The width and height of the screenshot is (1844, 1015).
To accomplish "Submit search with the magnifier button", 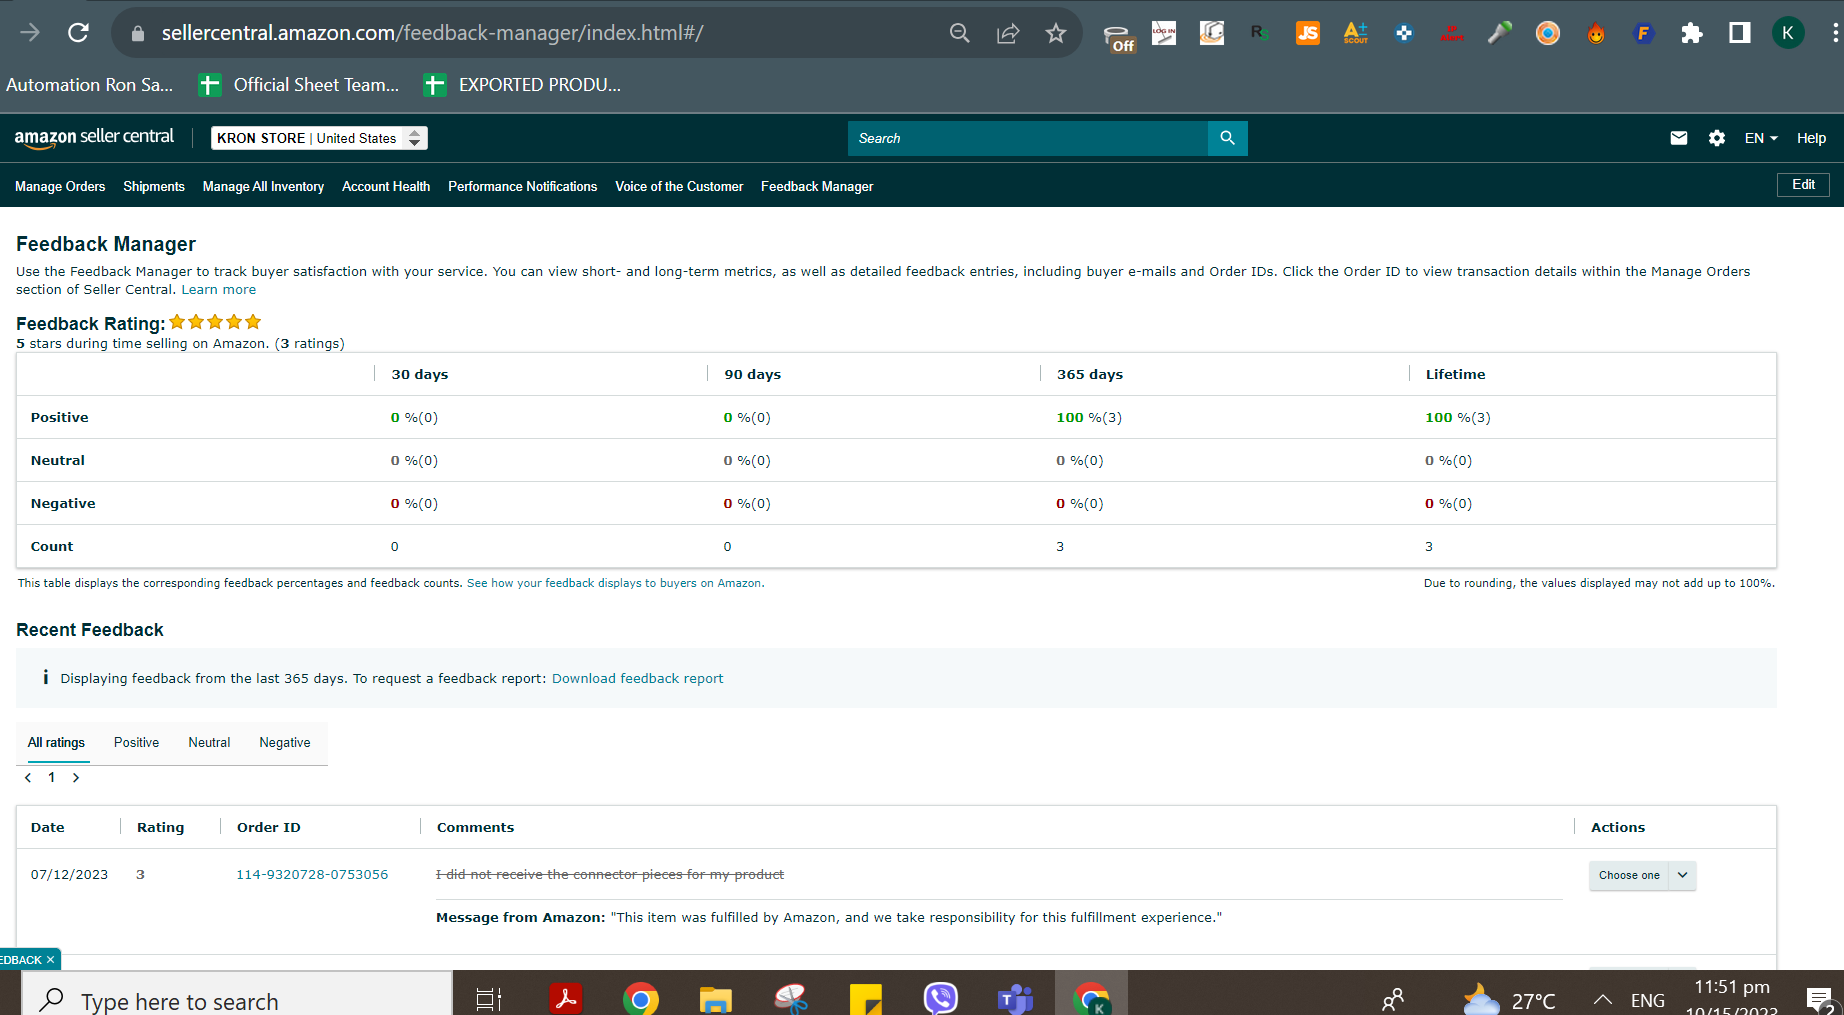I will pos(1228,138).
